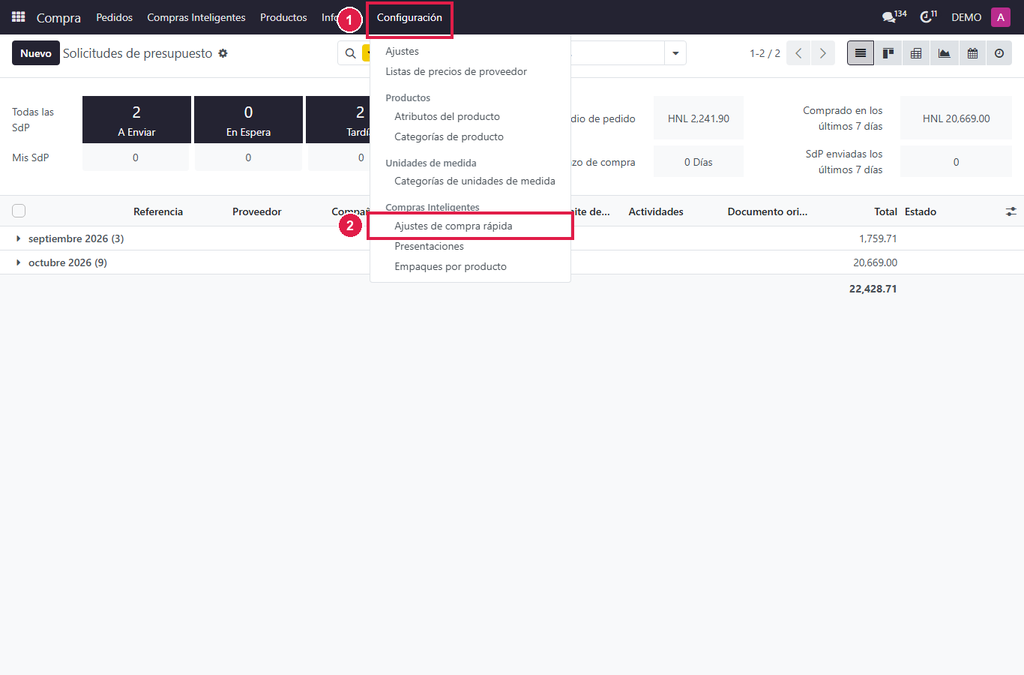The width and height of the screenshot is (1024, 675).
Task: Switch to graph view
Action: [x=944, y=54]
